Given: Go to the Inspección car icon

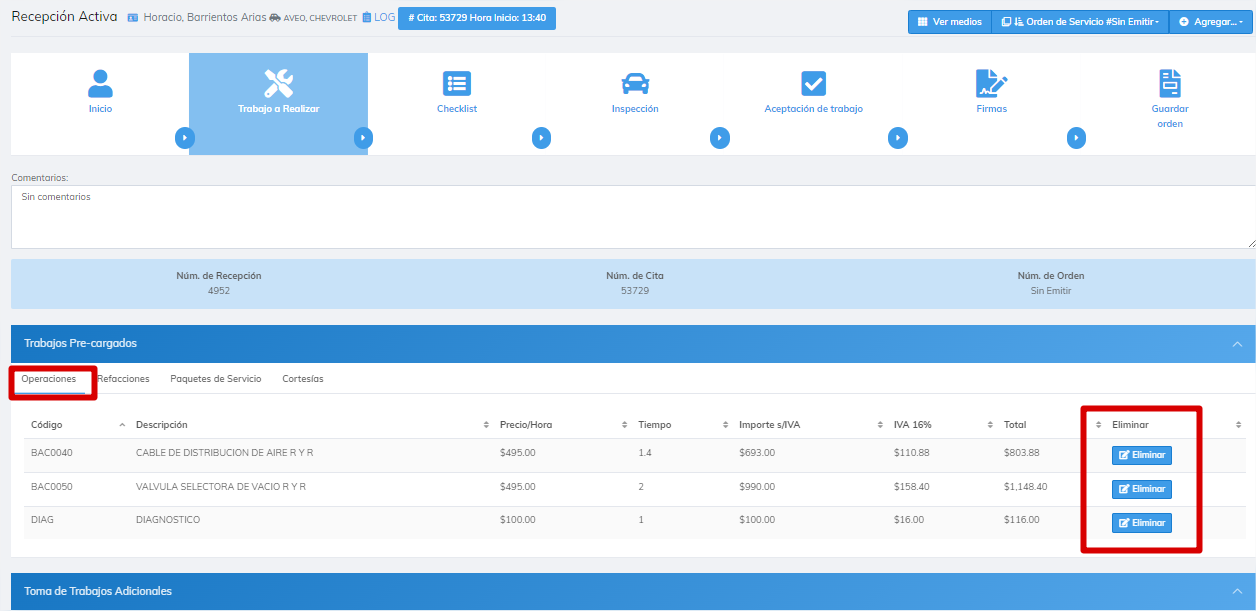Looking at the screenshot, I should [635, 83].
